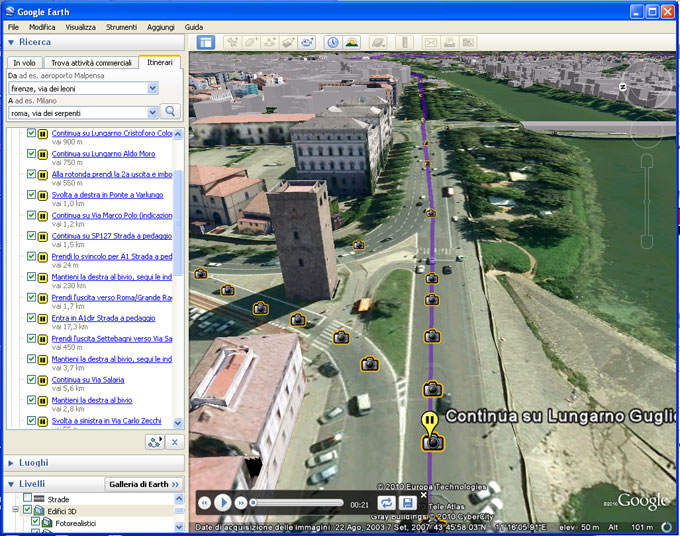Click the Add Placemark toolbar icon
The width and height of the screenshot is (680, 536).
pyautogui.click(x=233, y=42)
